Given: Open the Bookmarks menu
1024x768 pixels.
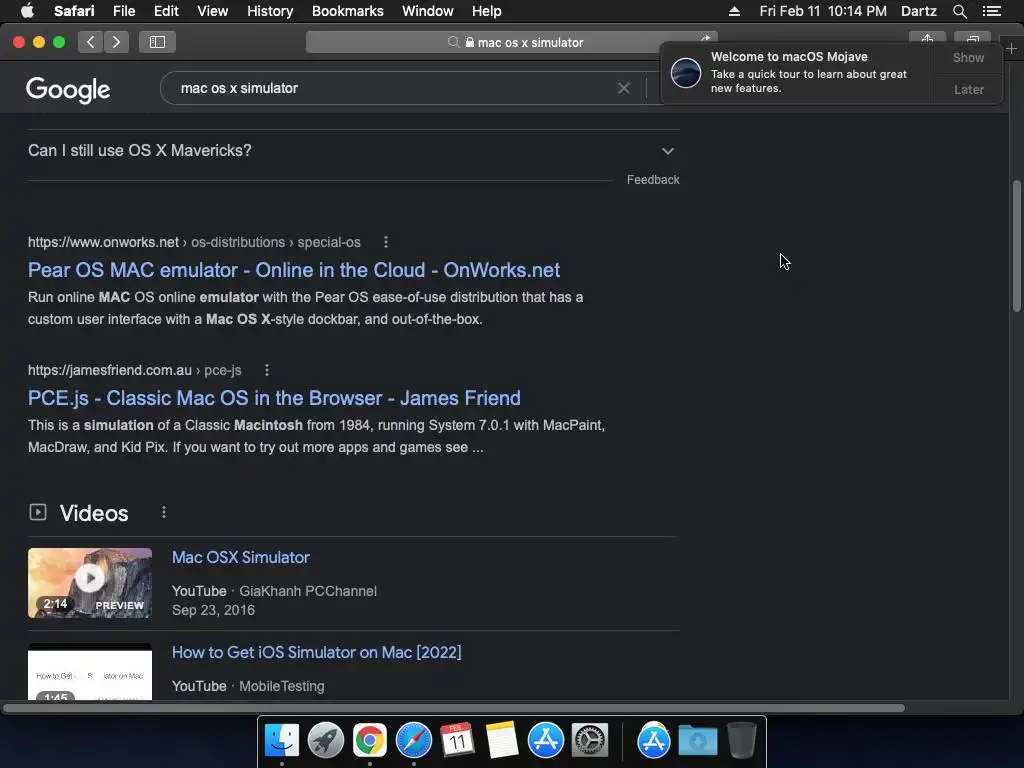Looking at the screenshot, I should [x=347, y=11].
